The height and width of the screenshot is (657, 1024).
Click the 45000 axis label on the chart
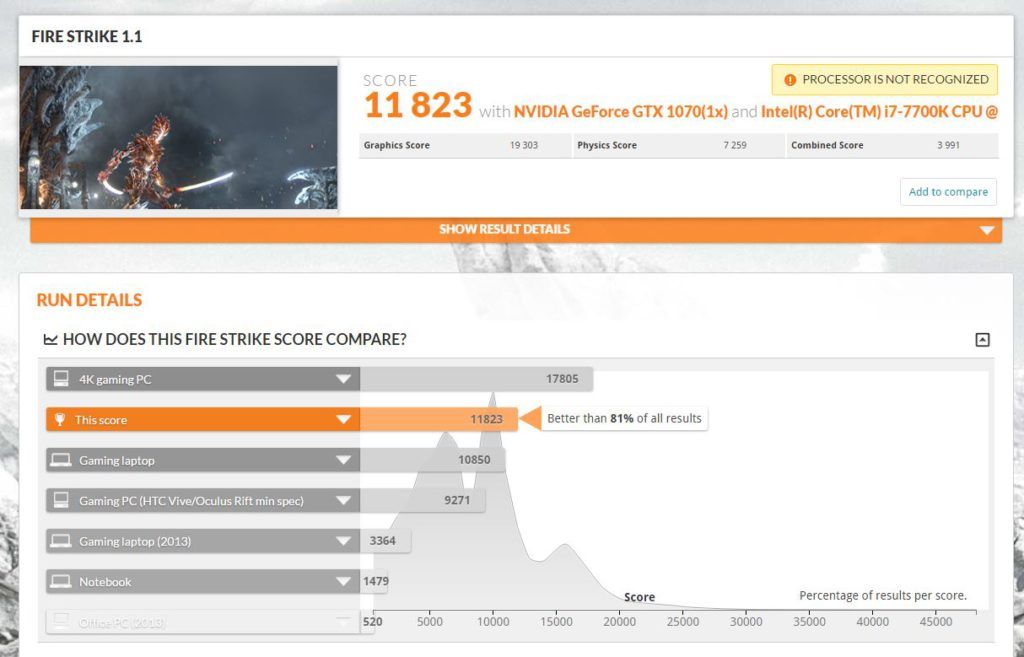[x=936, y=622]
